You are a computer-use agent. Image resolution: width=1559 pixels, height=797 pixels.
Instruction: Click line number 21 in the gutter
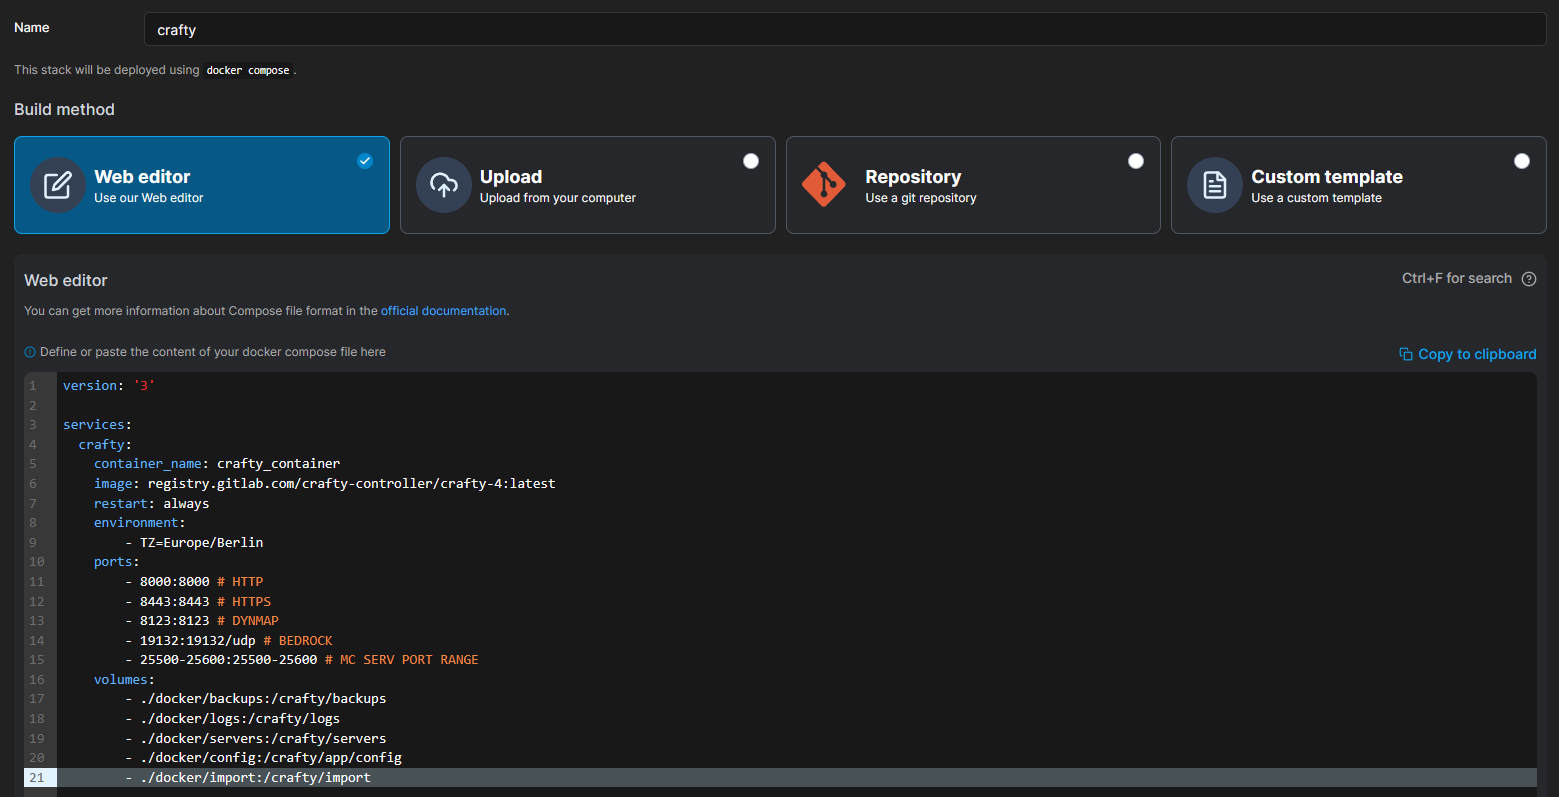[x=37, y=777]
